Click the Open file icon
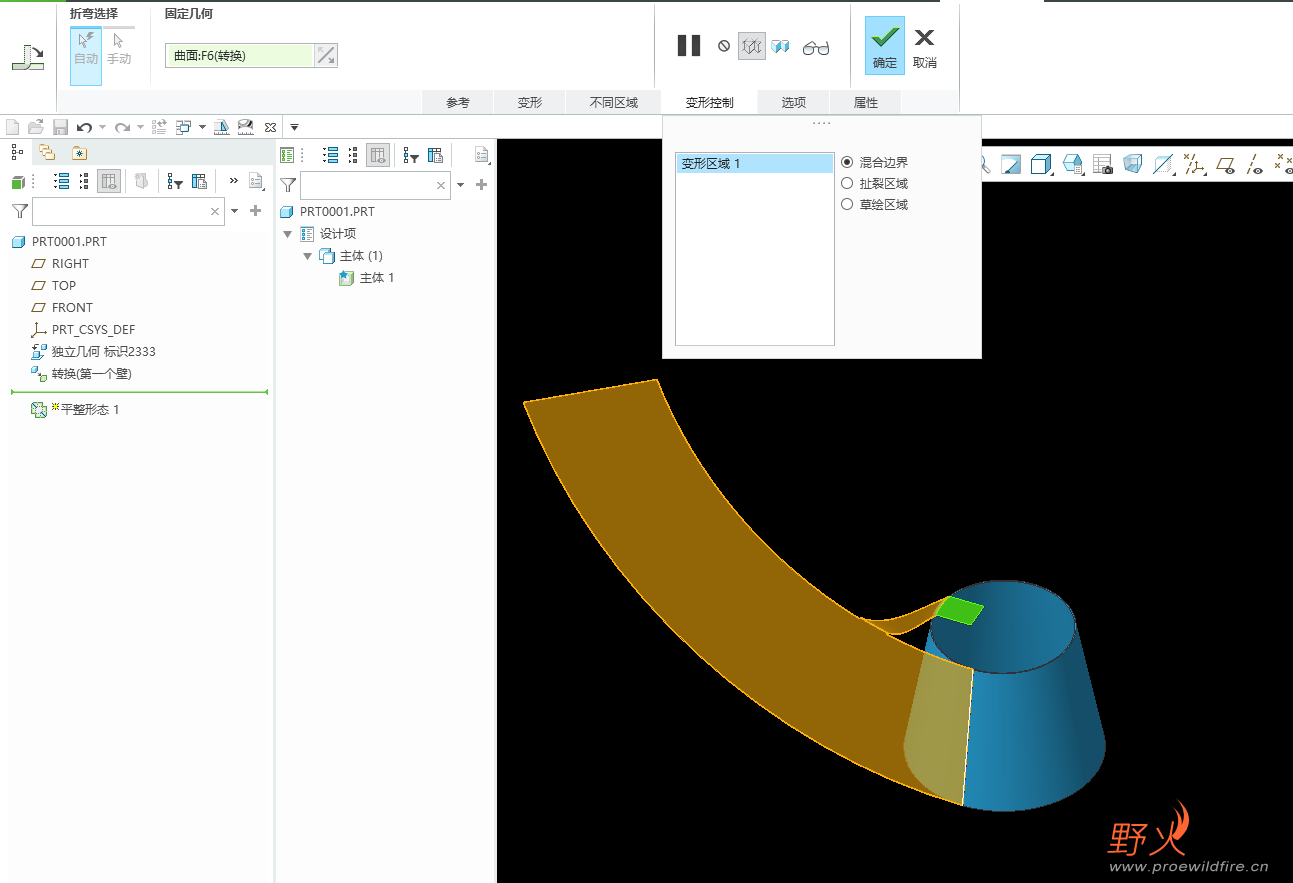 click(x=36, y=127)
